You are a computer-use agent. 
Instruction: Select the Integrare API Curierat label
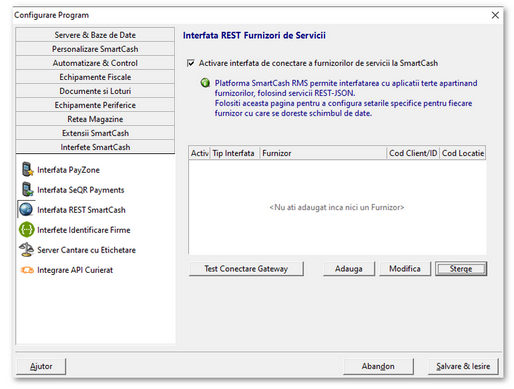pos(75,270)
